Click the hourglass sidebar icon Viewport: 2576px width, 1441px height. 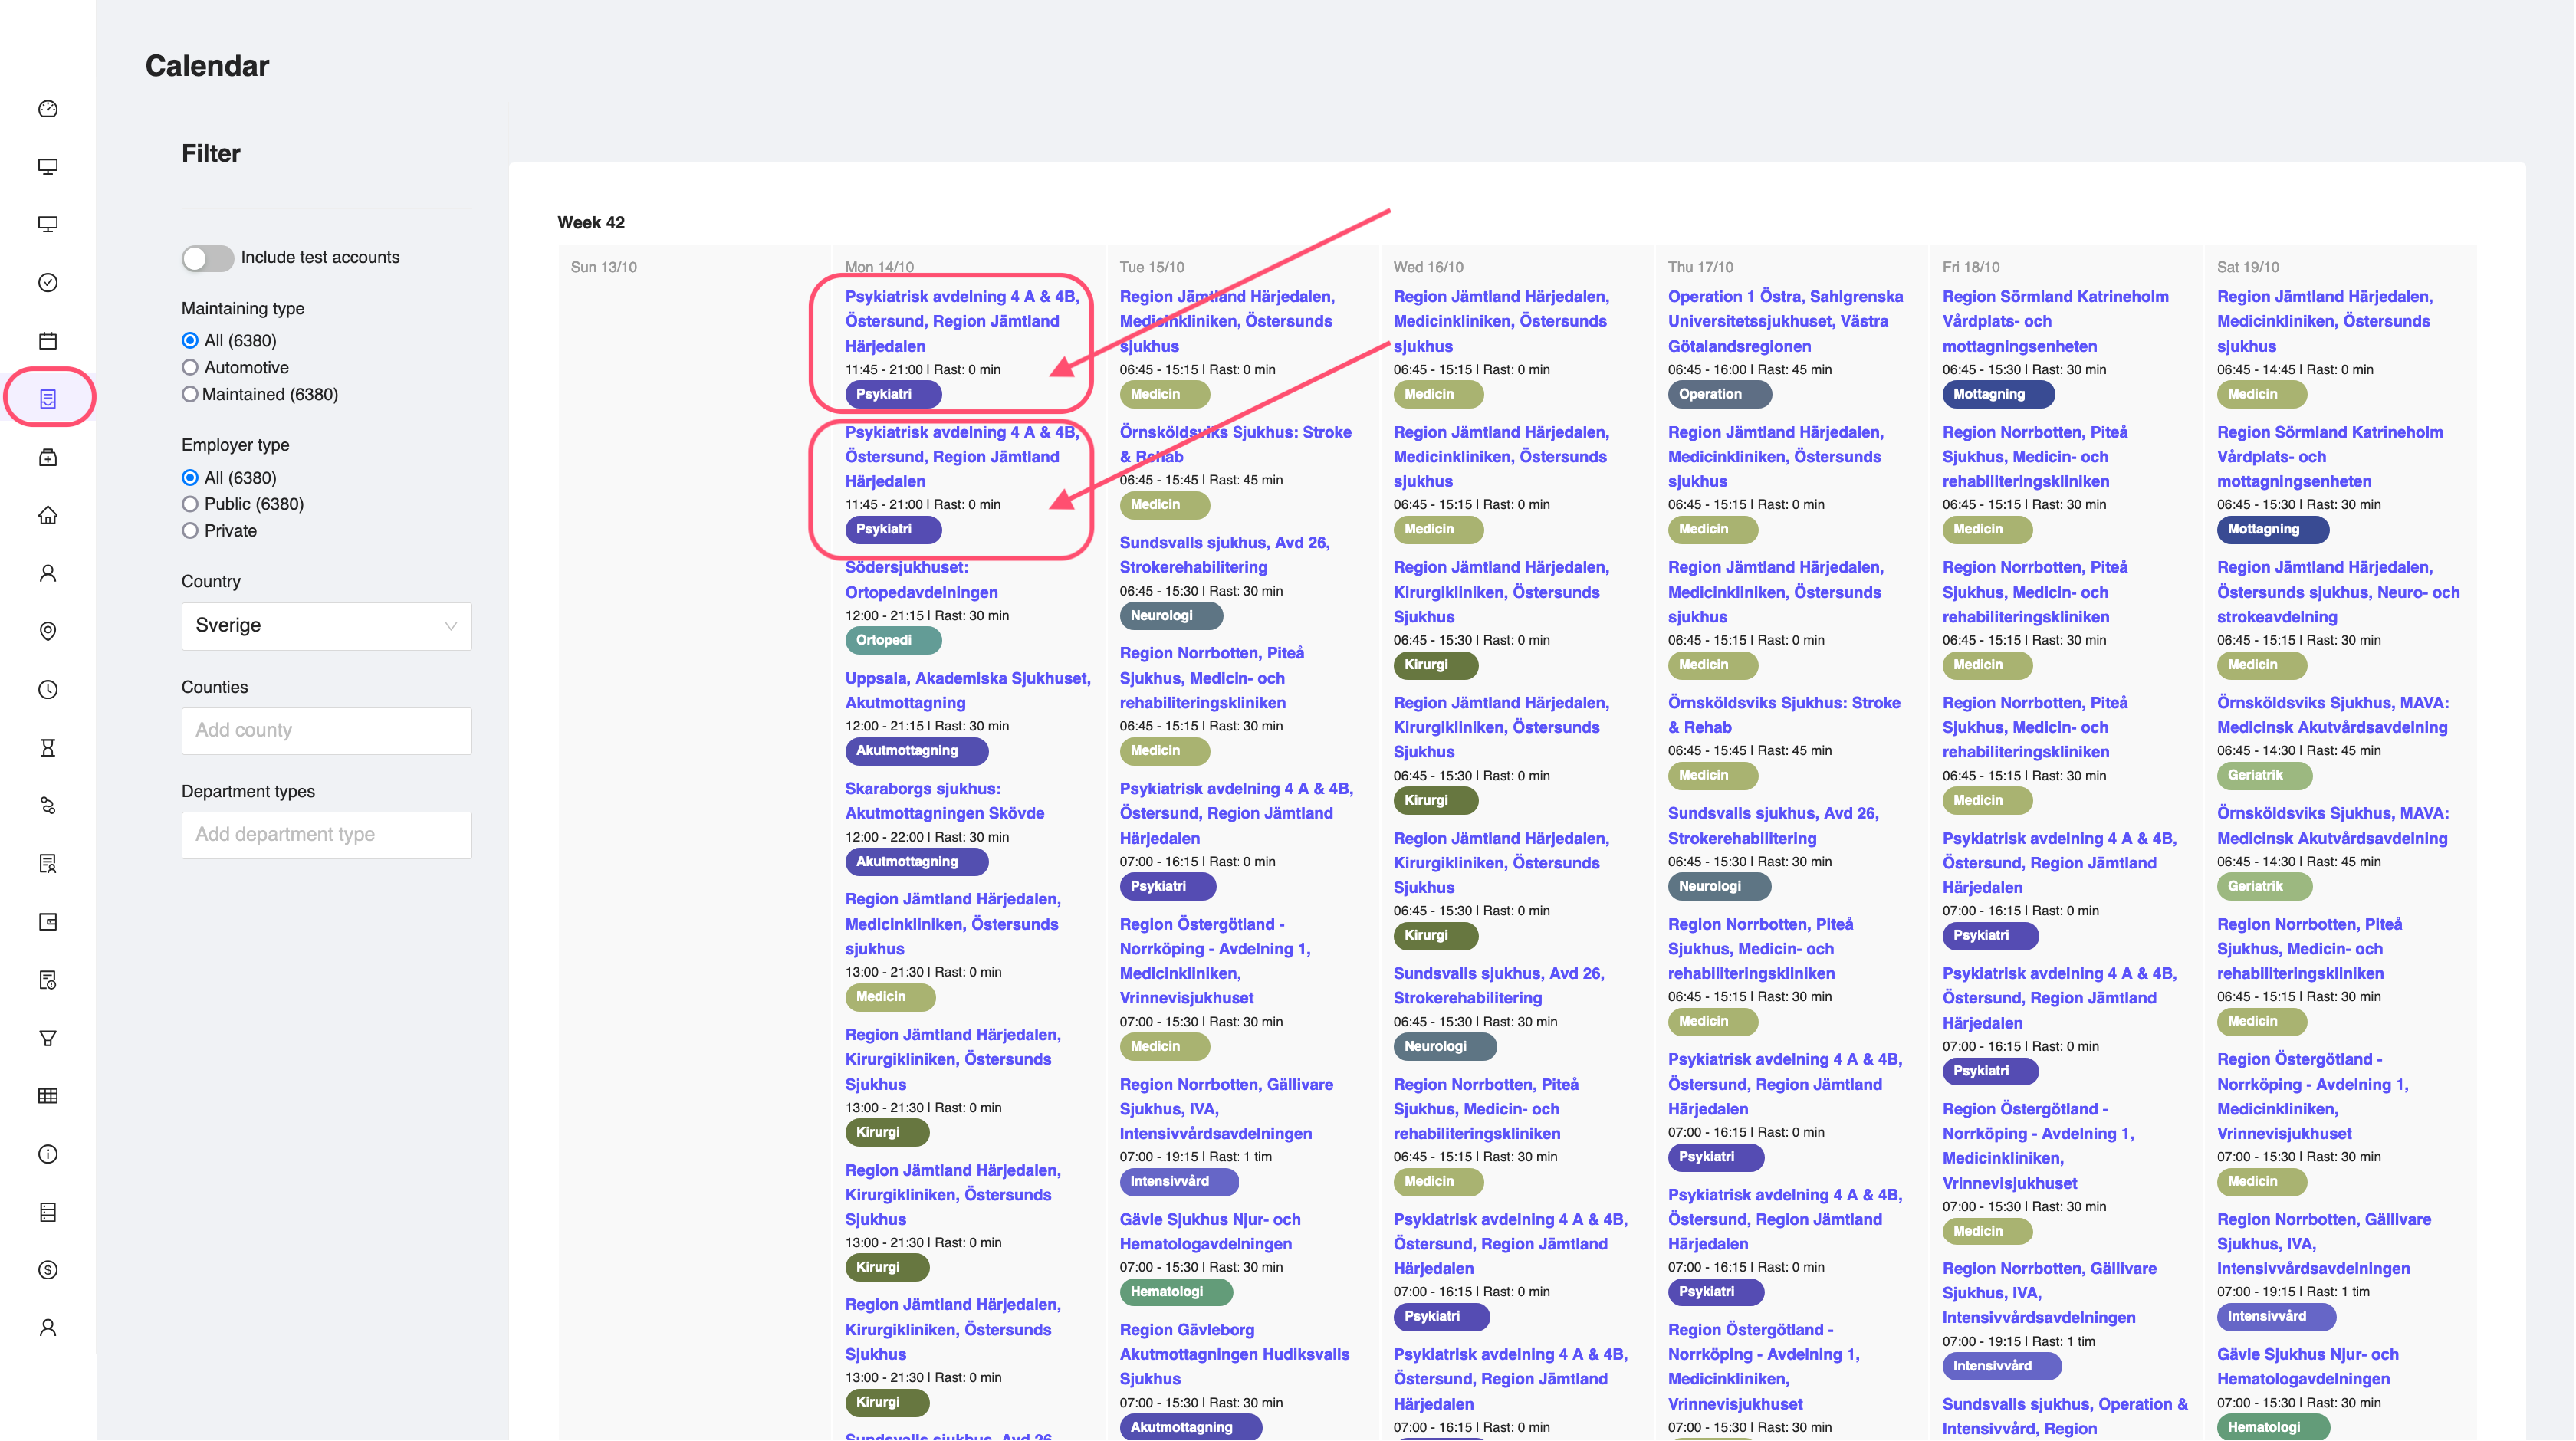point(47,747)
